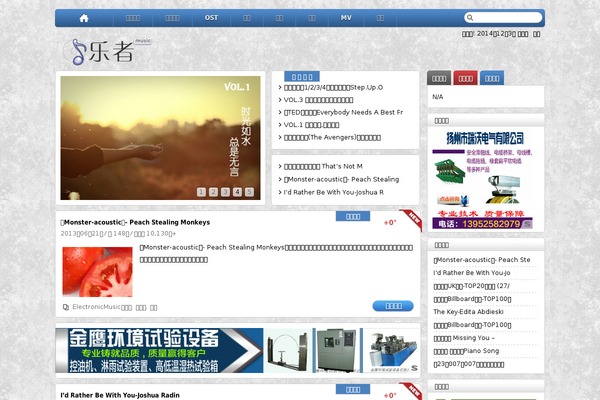Open sidebar 007 link

pyautogui.click(x=468, y=364)
